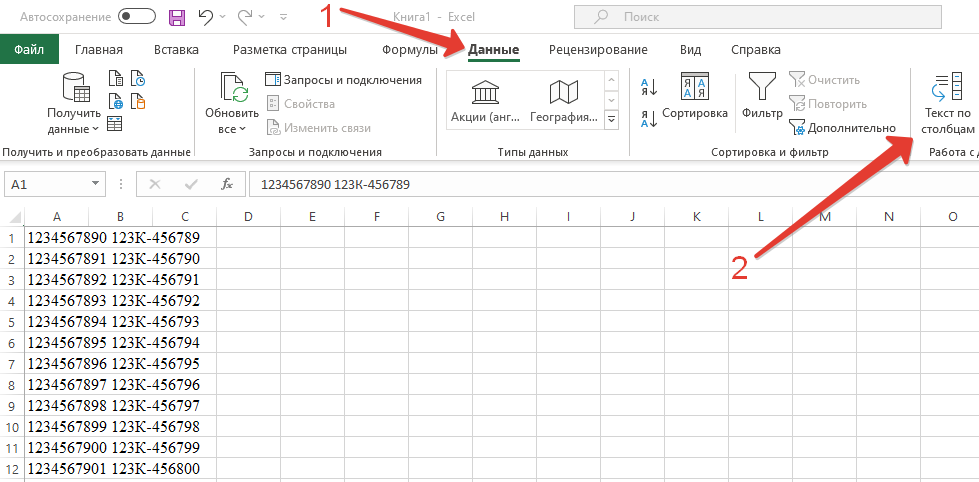Click the Existing connections icon

click(x=138, y=101)
